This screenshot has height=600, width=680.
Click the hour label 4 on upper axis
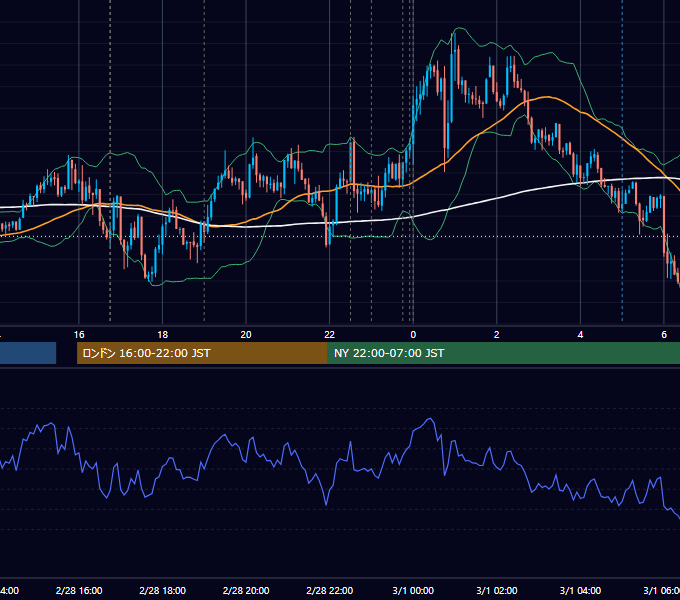(580, 335)
